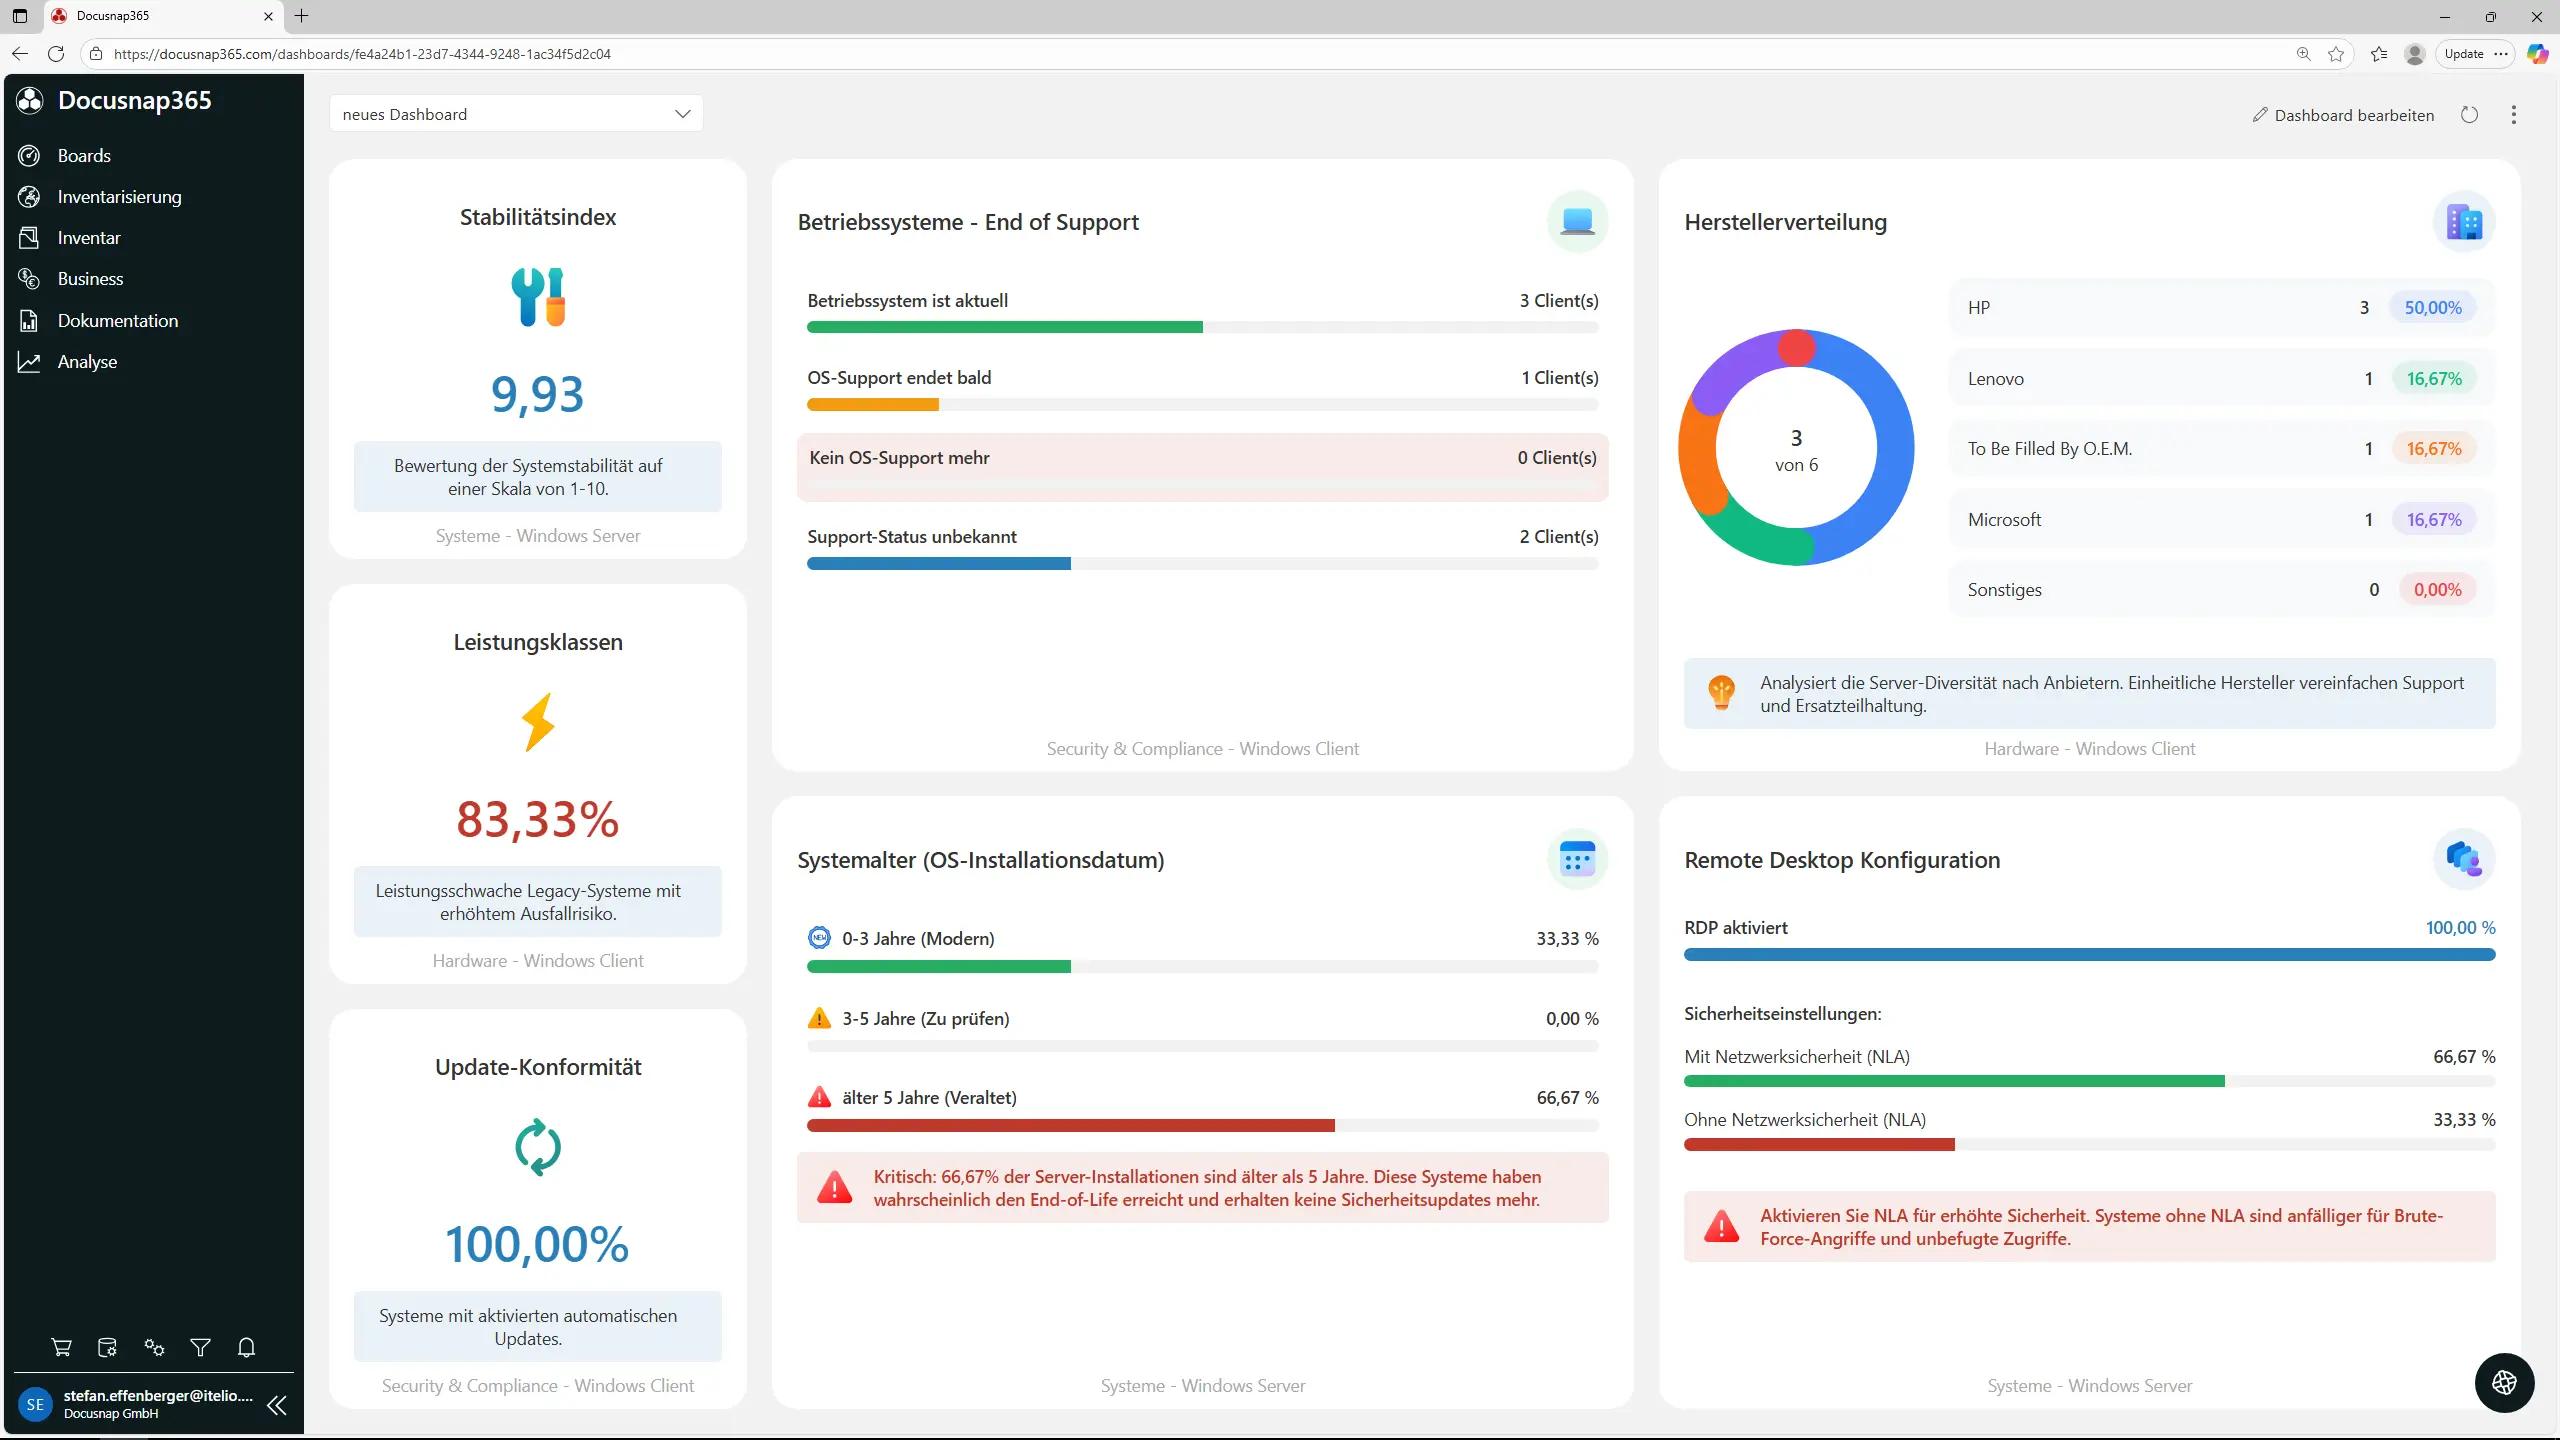This screenshot has height=1440, width=2560.
Task: Open the floating help button bottom right
Action: pos(2504,1383)
